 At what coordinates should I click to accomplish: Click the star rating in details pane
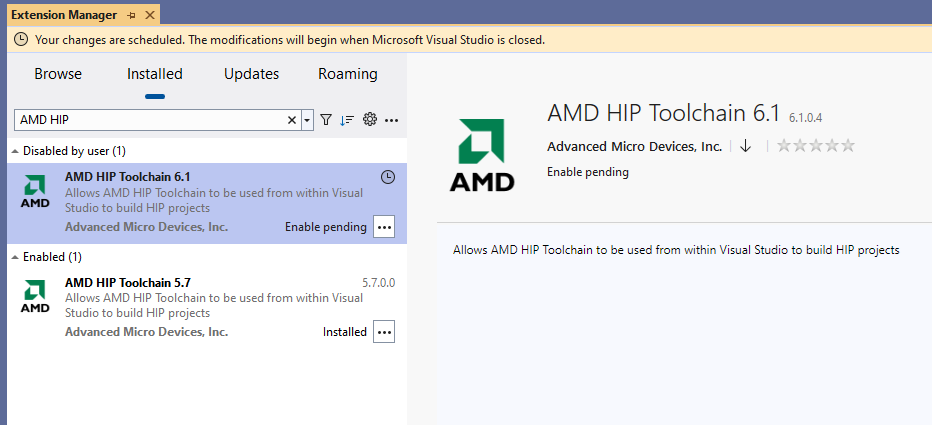(x=816, y=146)
